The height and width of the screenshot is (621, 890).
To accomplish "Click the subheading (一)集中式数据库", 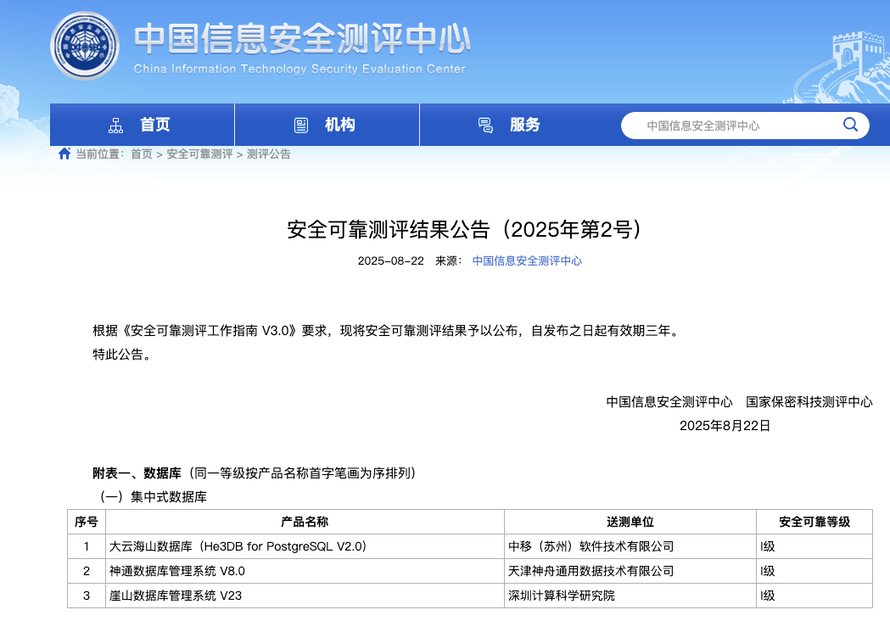I will [x=153, y=497].
